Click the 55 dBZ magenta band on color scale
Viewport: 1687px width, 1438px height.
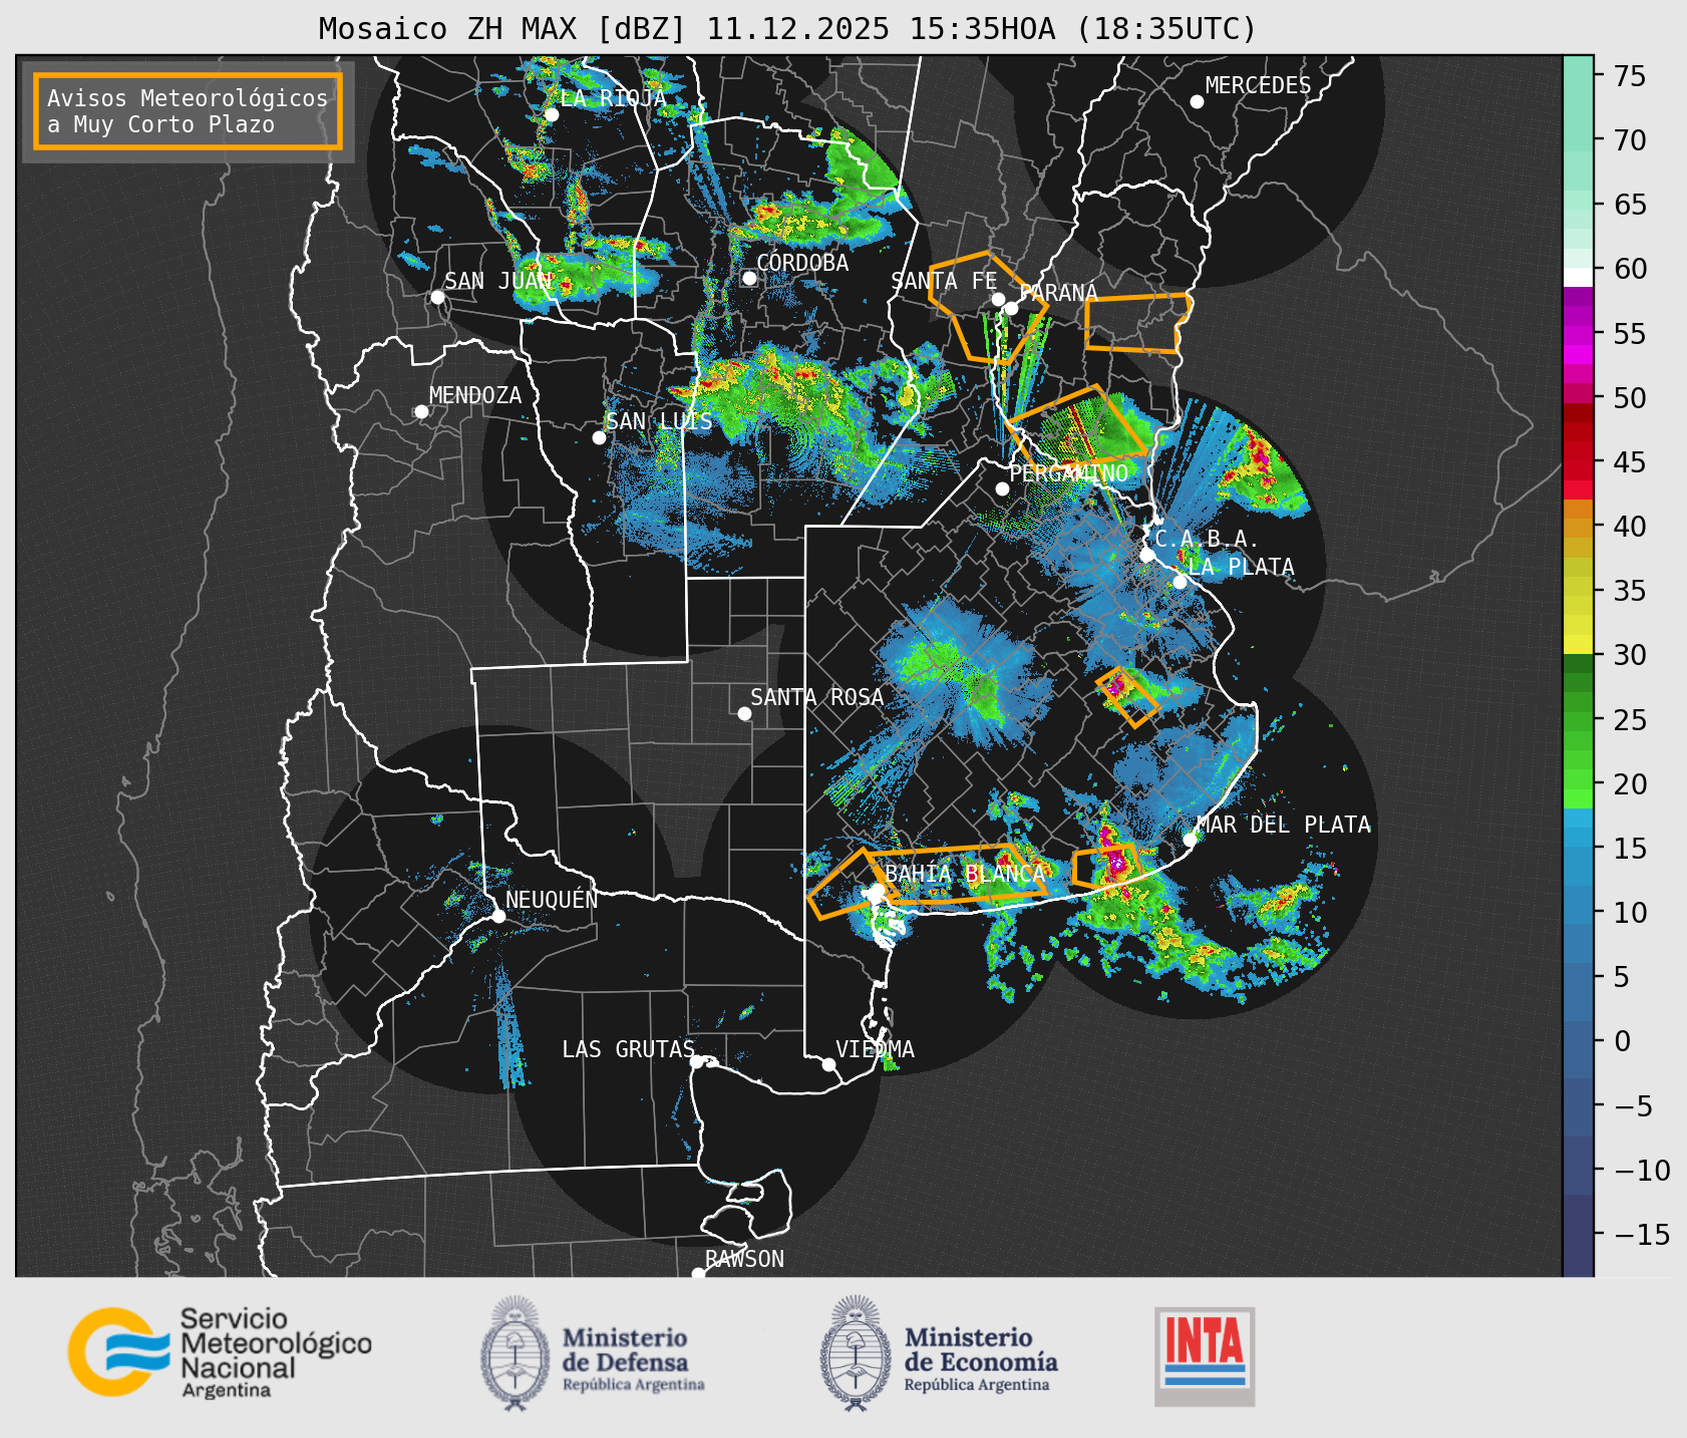tap(1578, 334)
